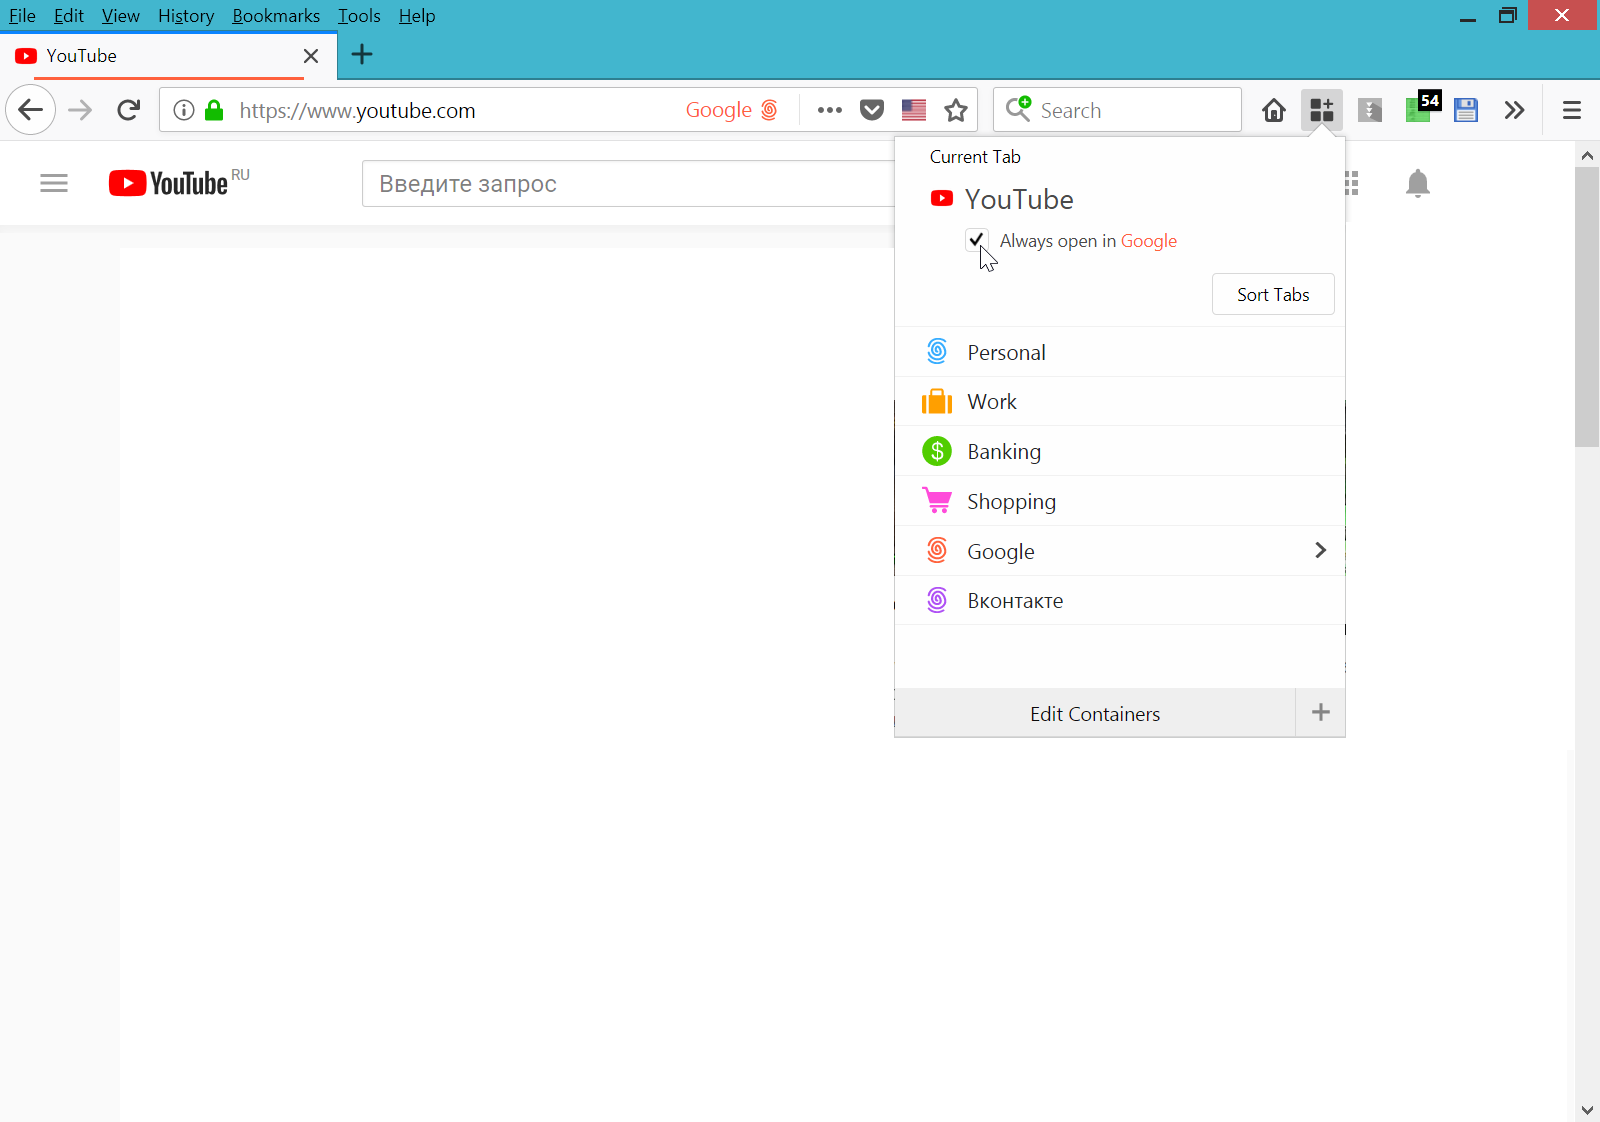Open the Multi-Account Containers toolbar icon
Screen dimensions: 1600x1122
point(1321,110)
